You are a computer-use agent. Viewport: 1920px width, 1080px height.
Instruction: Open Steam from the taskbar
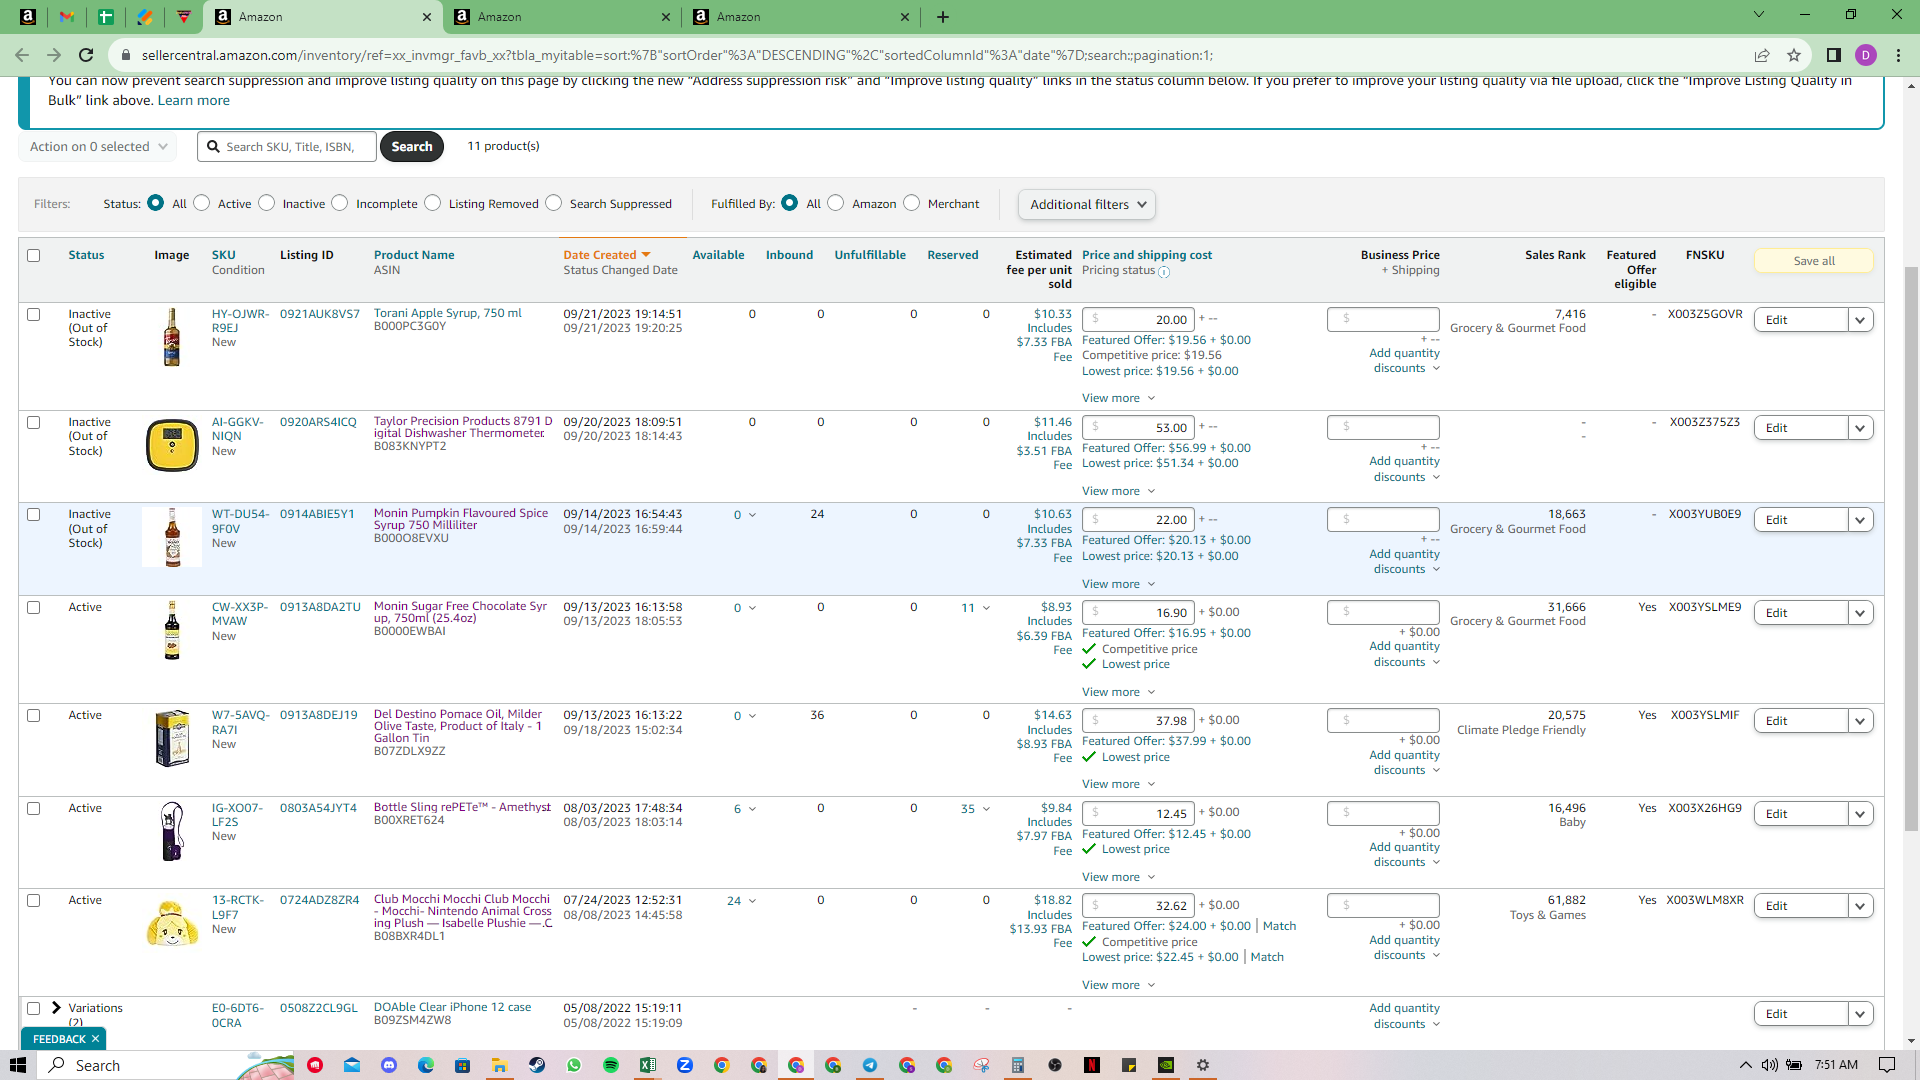537,1065
